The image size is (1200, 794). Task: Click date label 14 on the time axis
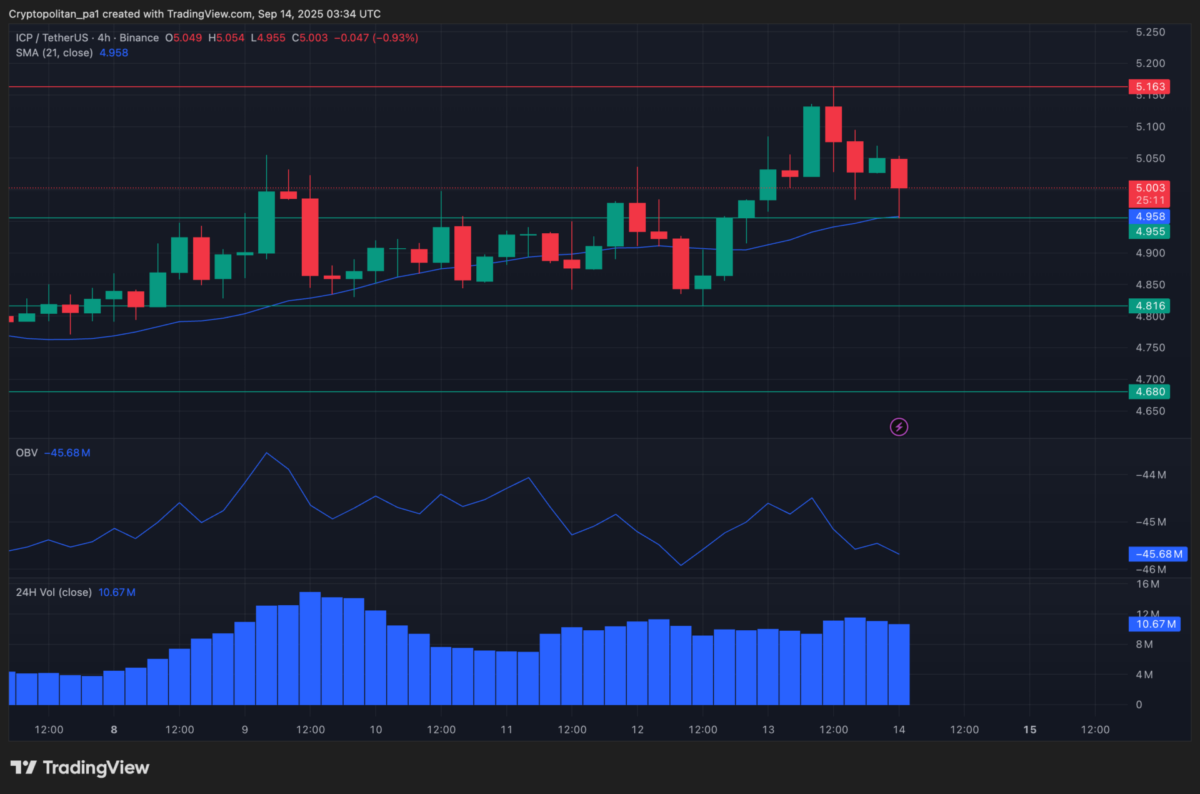coord(899,730)
